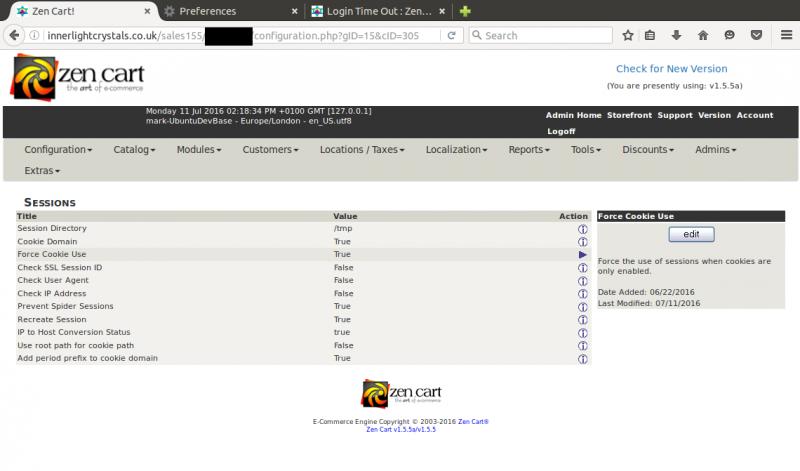Click the info icon for Check SSL Session ID
Screen dimensions: 800x471
click(582, 268)
